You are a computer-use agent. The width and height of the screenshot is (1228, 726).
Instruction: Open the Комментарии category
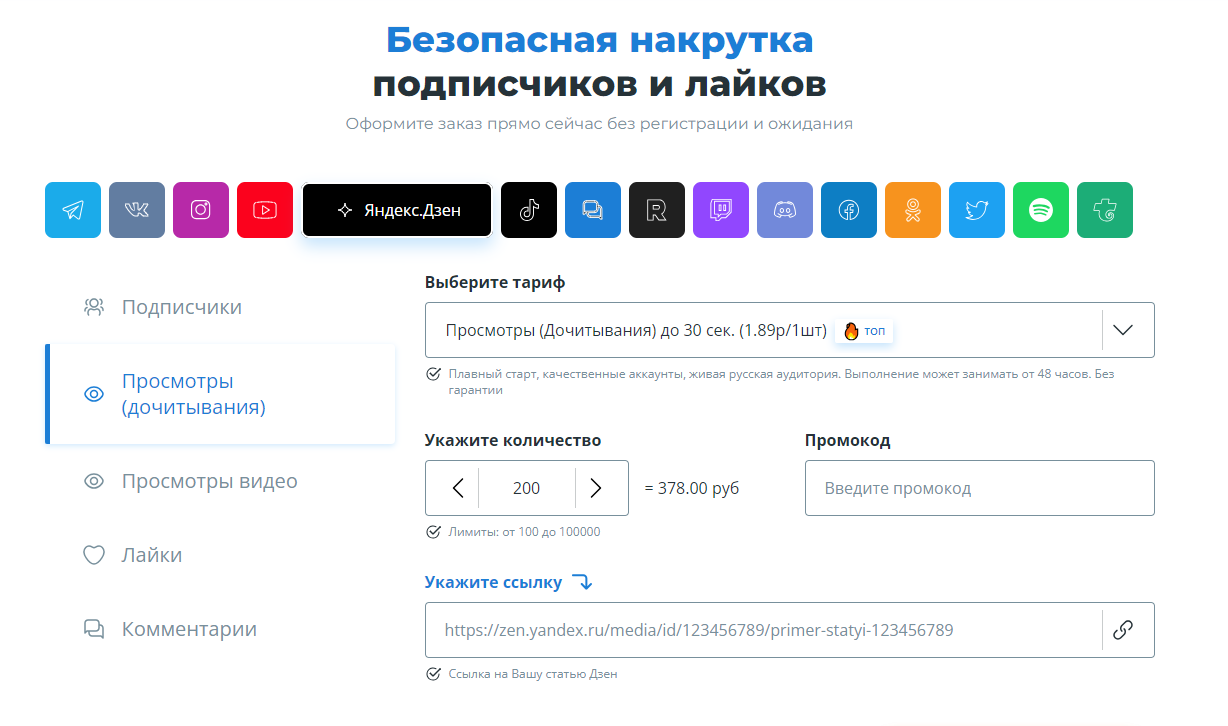click(x=220, y=629)
